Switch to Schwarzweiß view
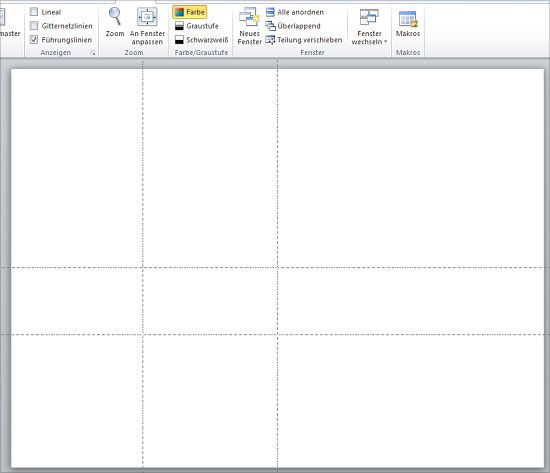The width and height of the screenshot is (550, 473). point(201,40)
